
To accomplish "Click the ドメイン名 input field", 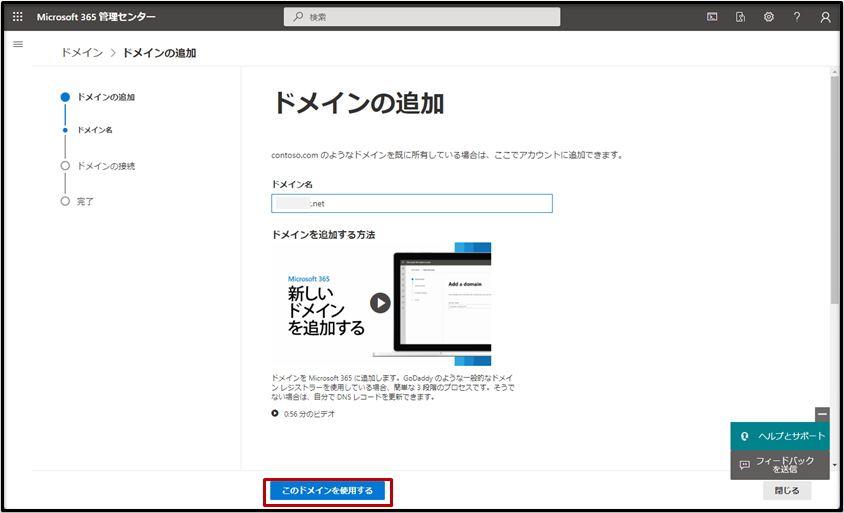I will coord(412,203).
